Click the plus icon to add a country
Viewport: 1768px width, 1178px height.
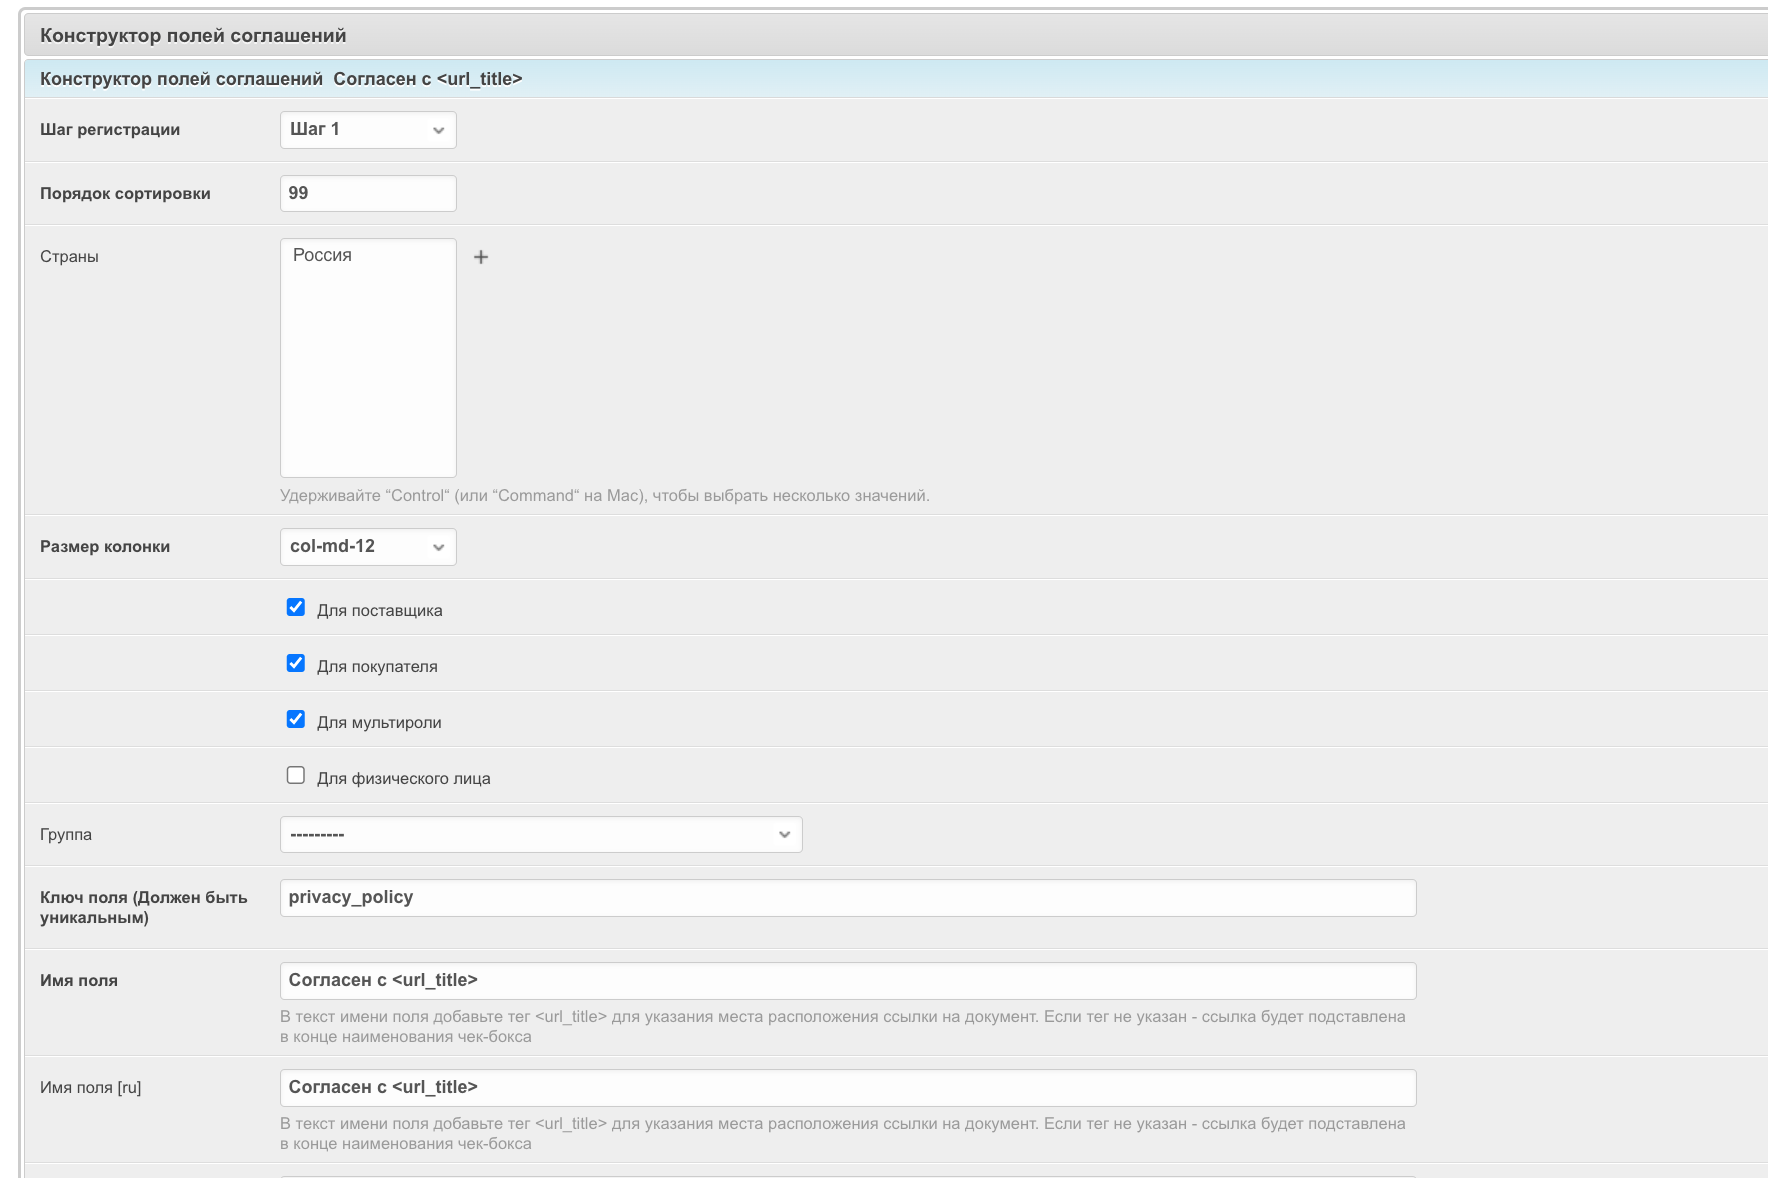point(481,257)
